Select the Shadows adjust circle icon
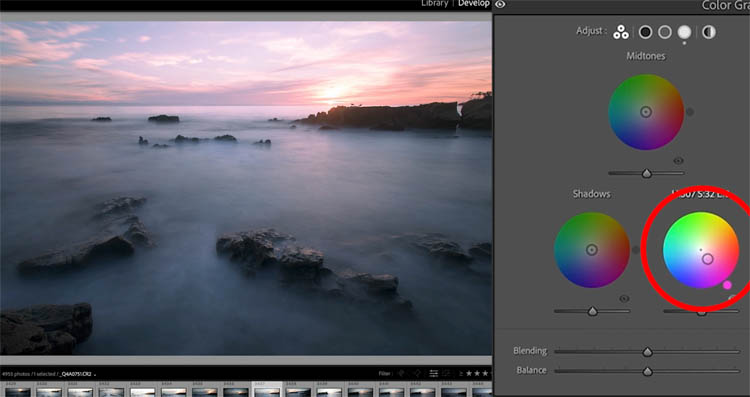 pyautogui.click(x=646, y=32)
